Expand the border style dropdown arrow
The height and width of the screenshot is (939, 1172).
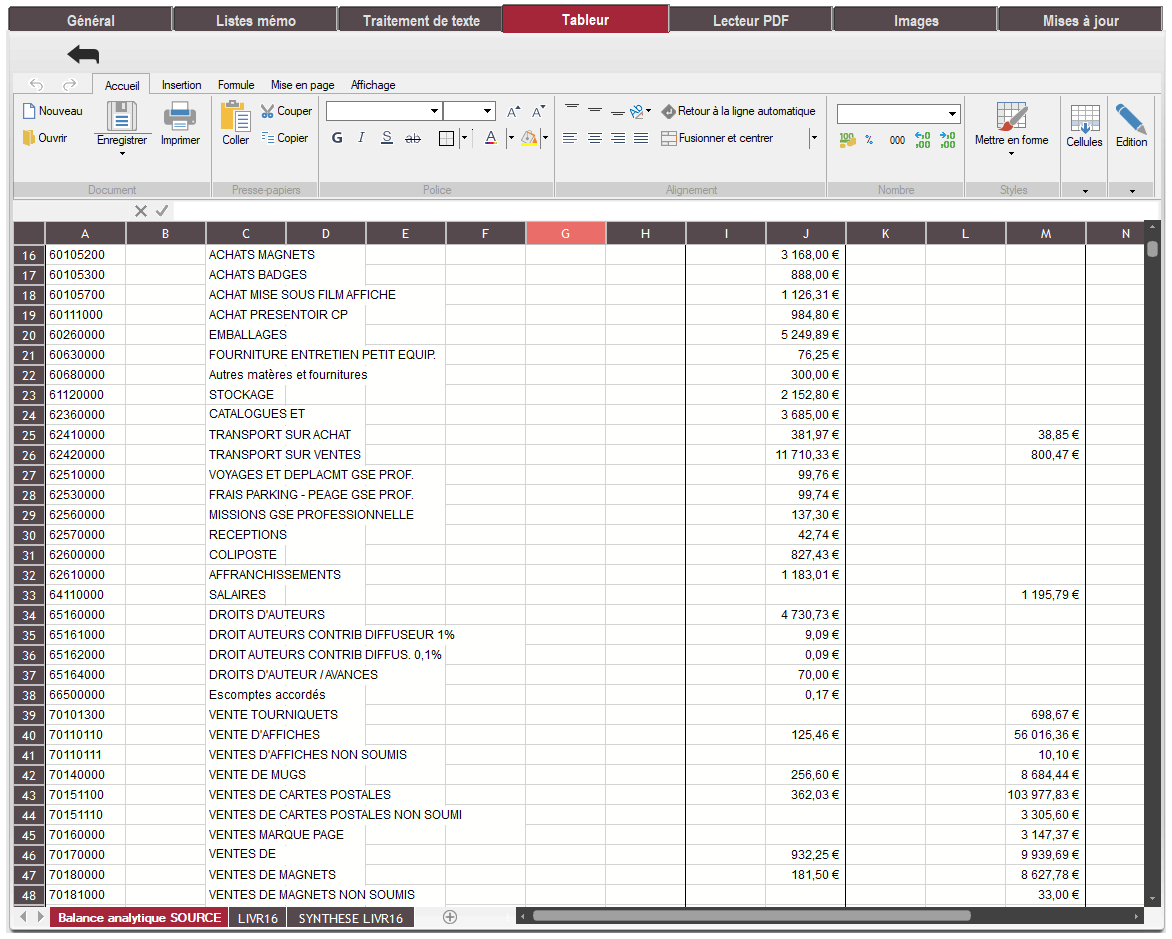(x=464, y=138)
